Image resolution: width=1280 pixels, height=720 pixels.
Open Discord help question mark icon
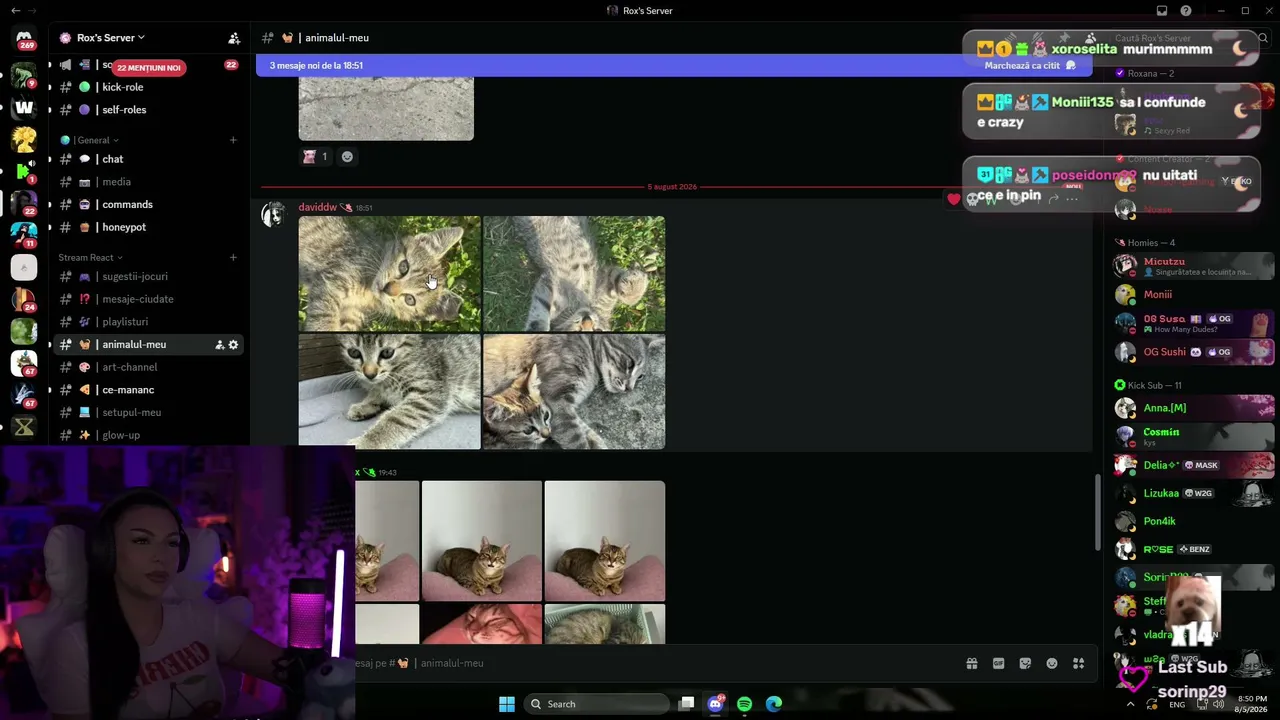coord(1186,11)
